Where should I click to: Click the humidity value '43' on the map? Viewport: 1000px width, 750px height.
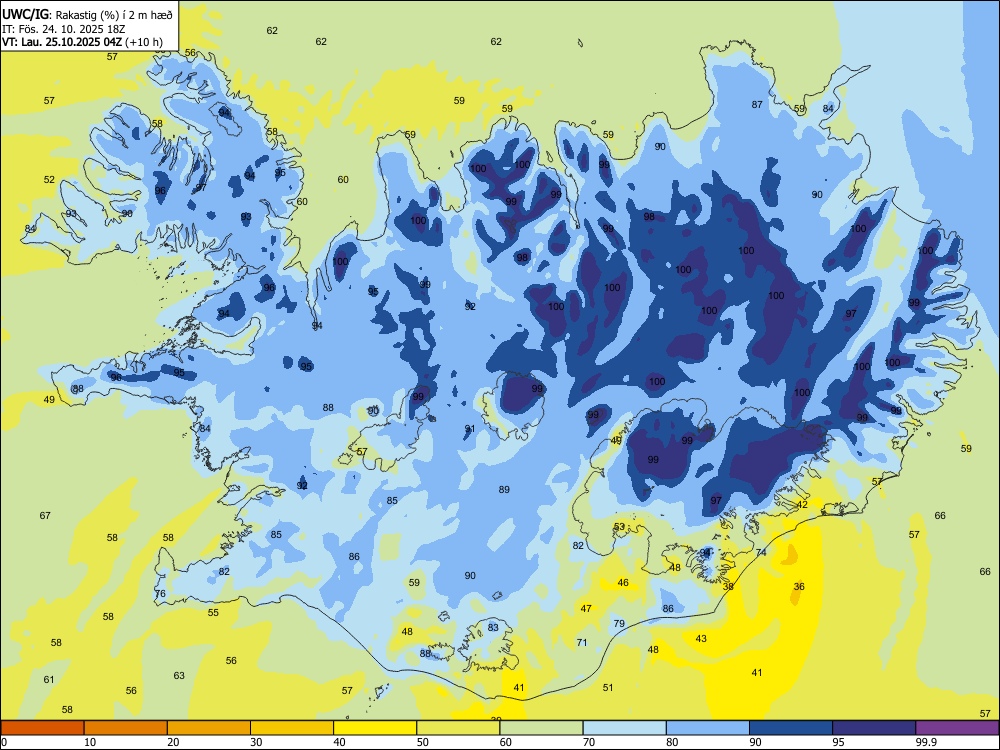(x=701, y=638)
